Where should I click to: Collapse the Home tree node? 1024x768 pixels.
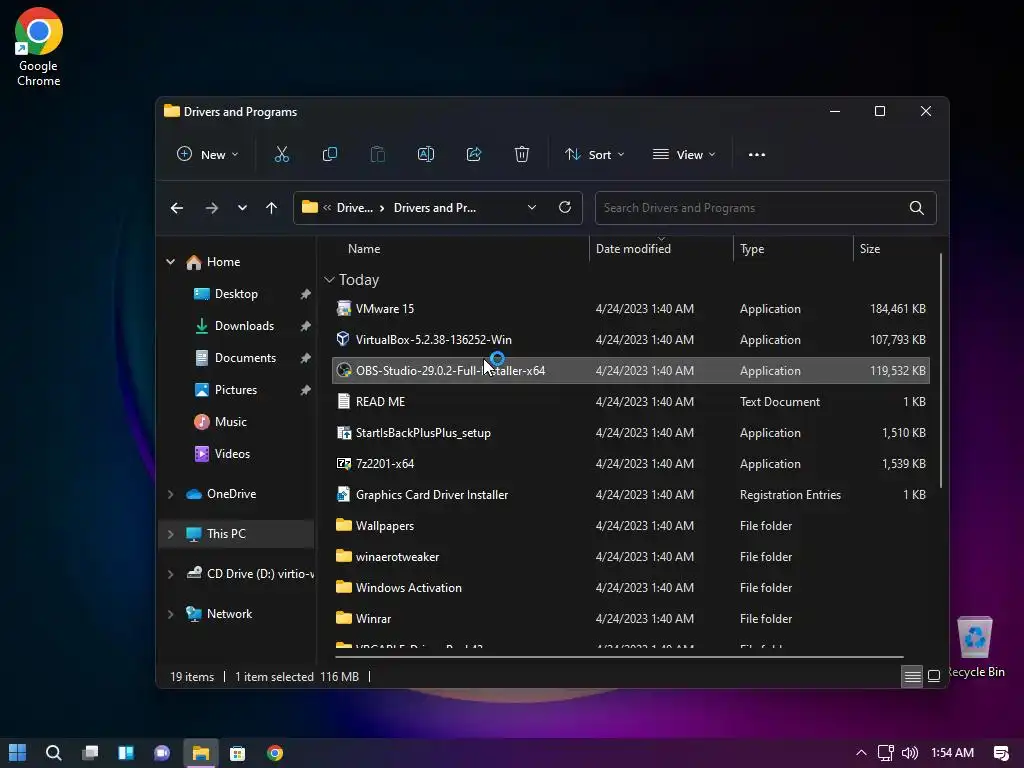click(170, 262)
